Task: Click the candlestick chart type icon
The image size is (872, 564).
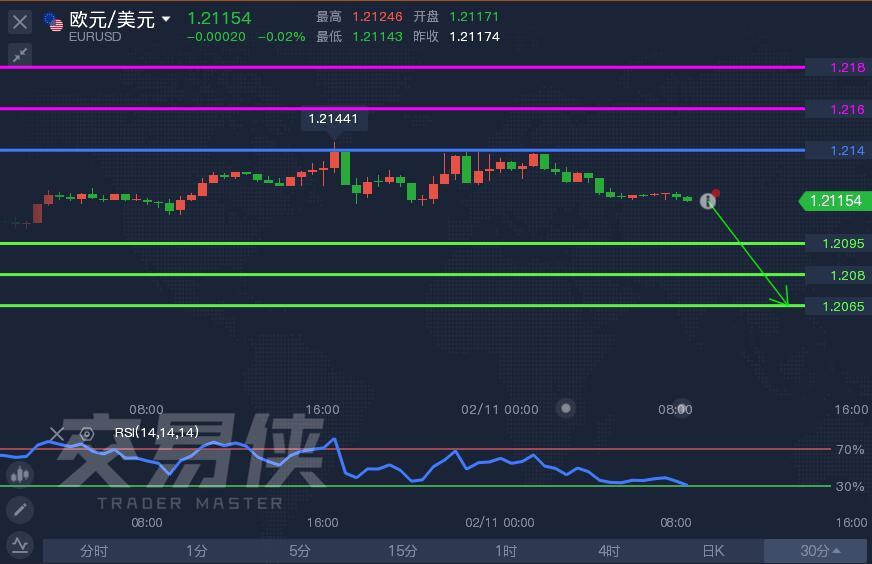Action: [20, 474]
